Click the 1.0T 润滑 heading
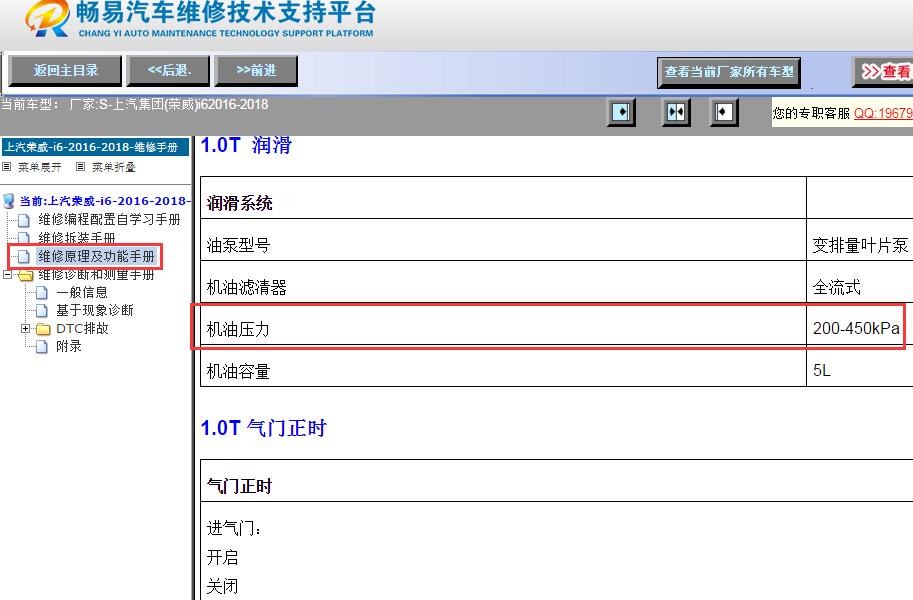The image size is (913, 600). coord(246,145)
